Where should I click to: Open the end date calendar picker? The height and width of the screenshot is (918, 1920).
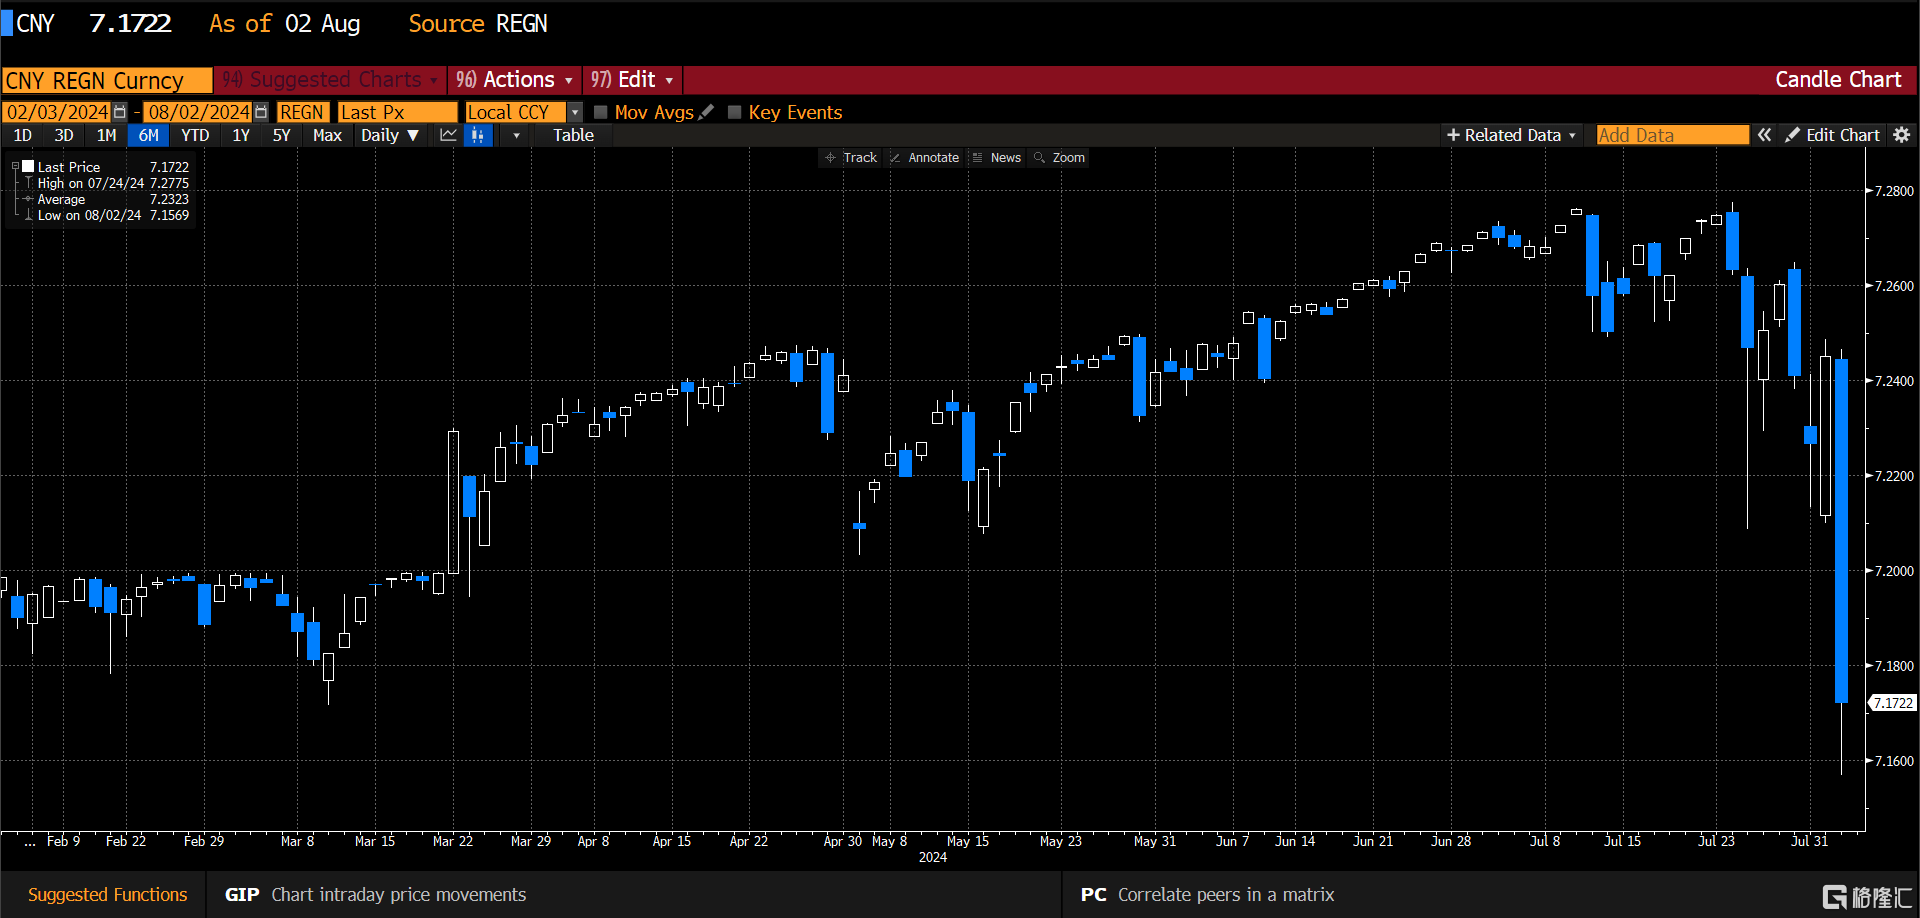click(261, 112)
